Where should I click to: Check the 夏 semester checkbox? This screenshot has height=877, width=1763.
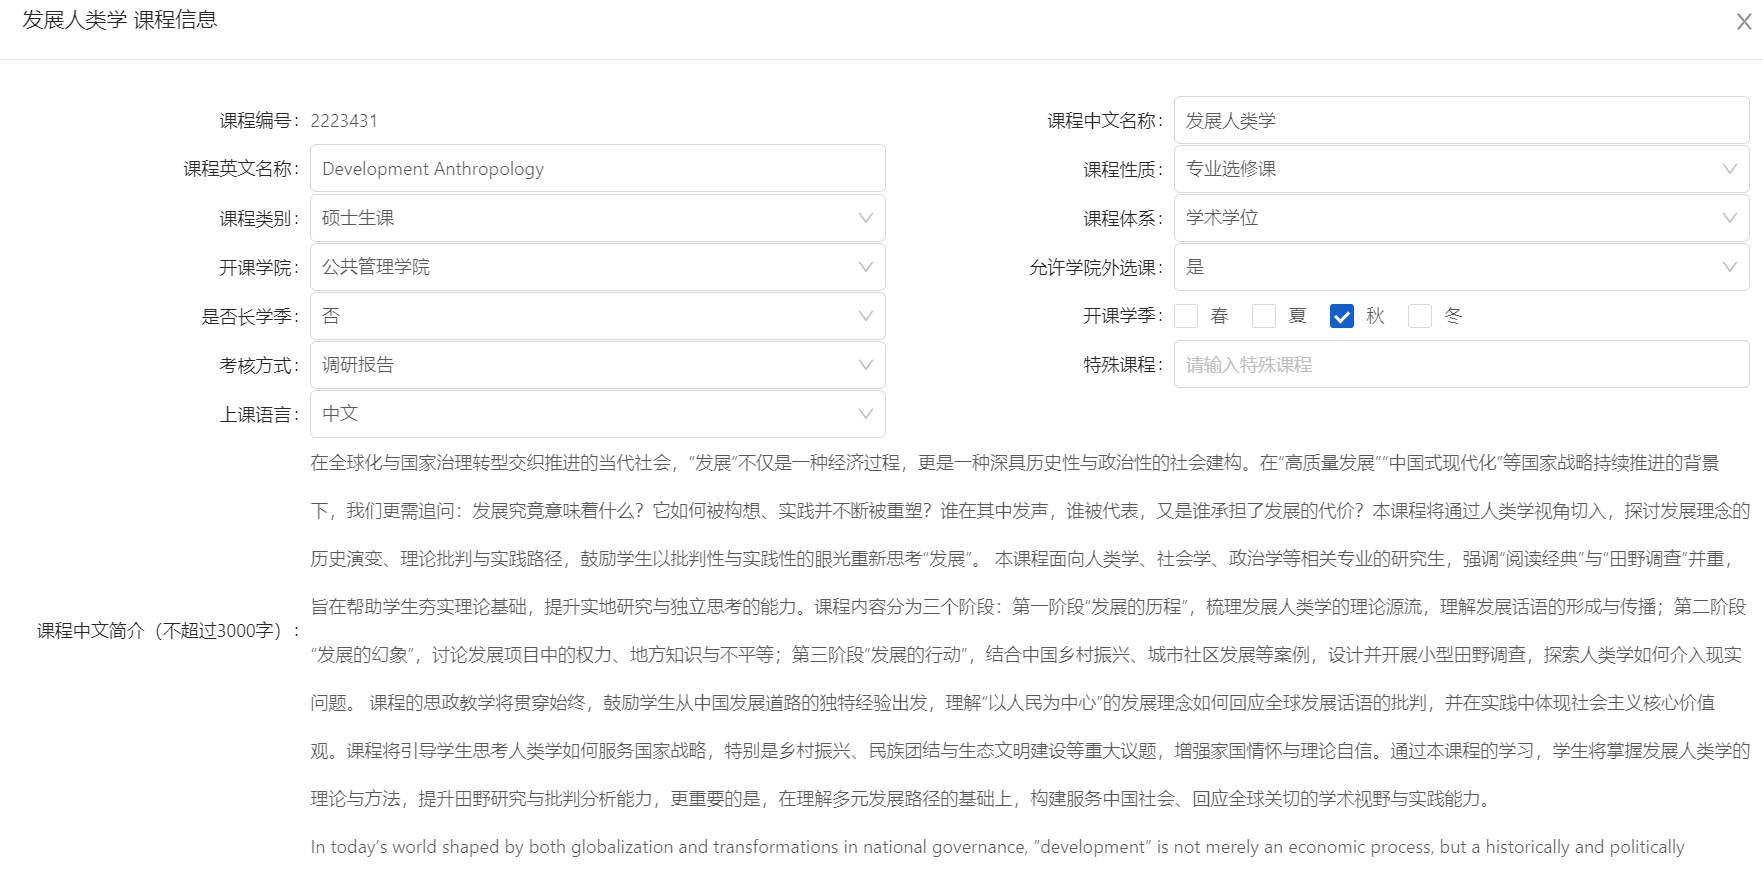tap(1264, 316)
